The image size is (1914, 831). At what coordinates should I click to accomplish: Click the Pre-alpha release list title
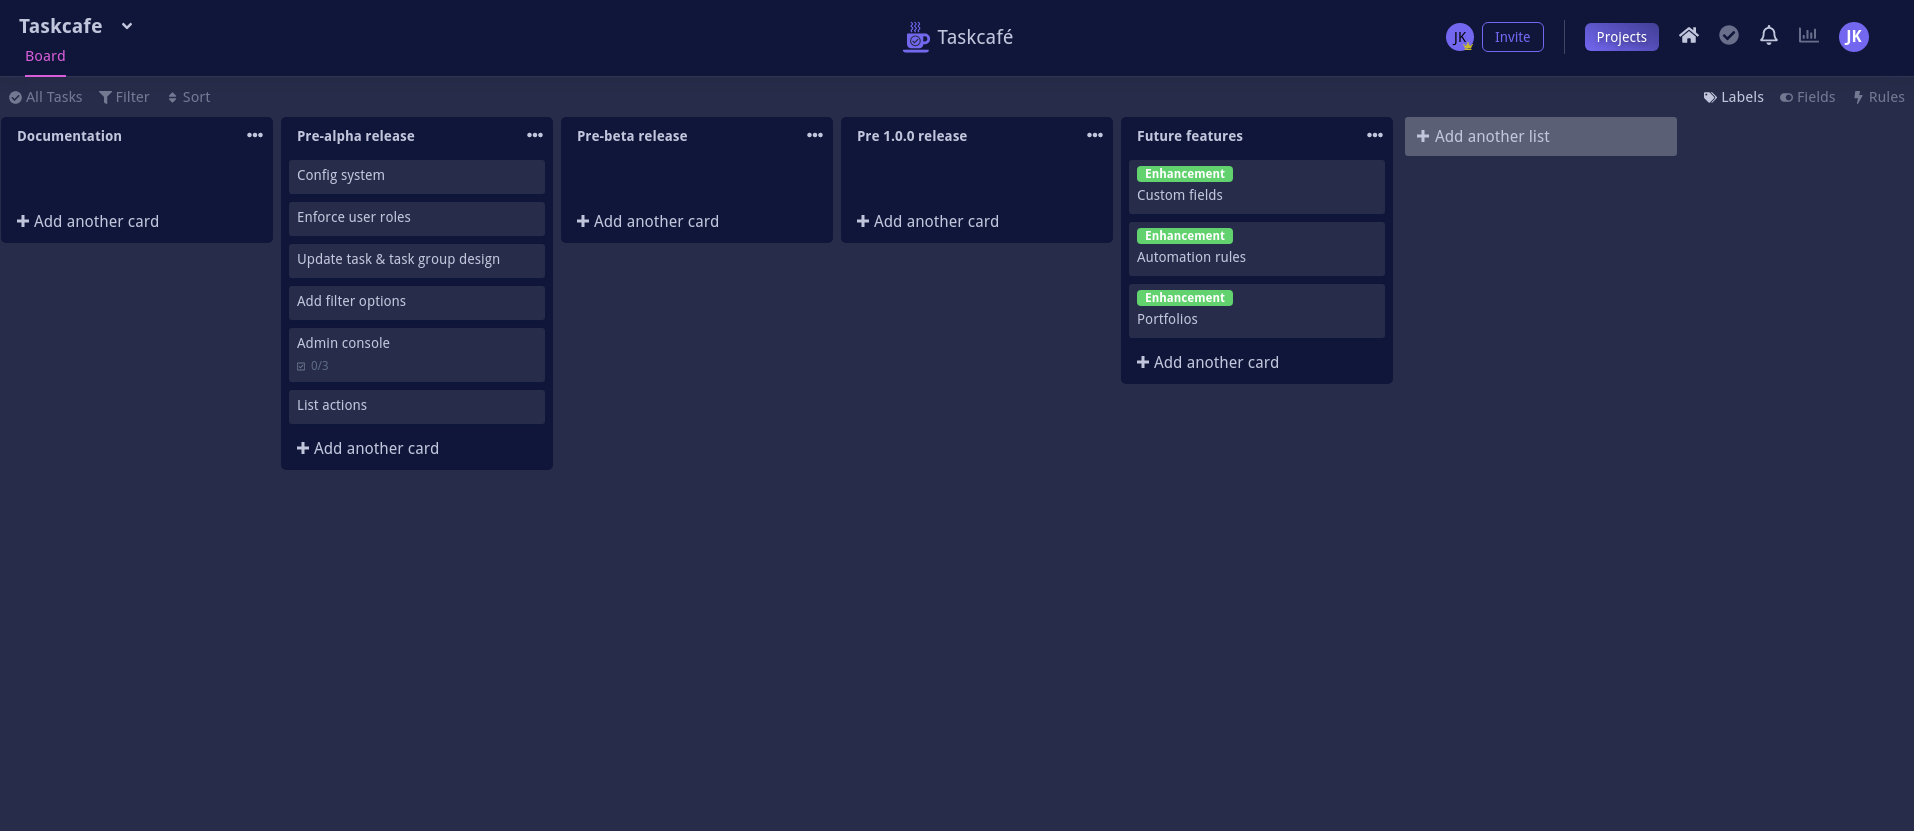point(355,136)
